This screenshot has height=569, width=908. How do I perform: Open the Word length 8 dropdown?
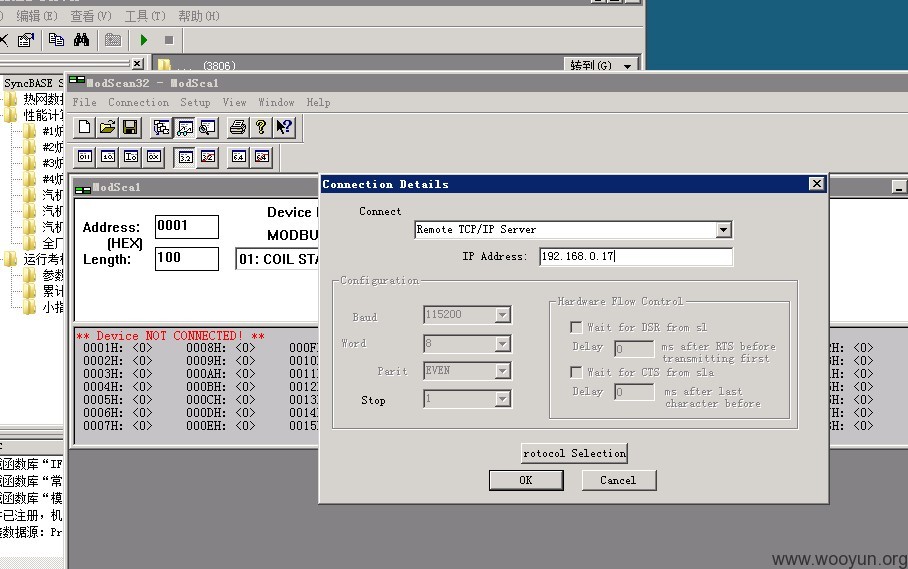[503, 344]
